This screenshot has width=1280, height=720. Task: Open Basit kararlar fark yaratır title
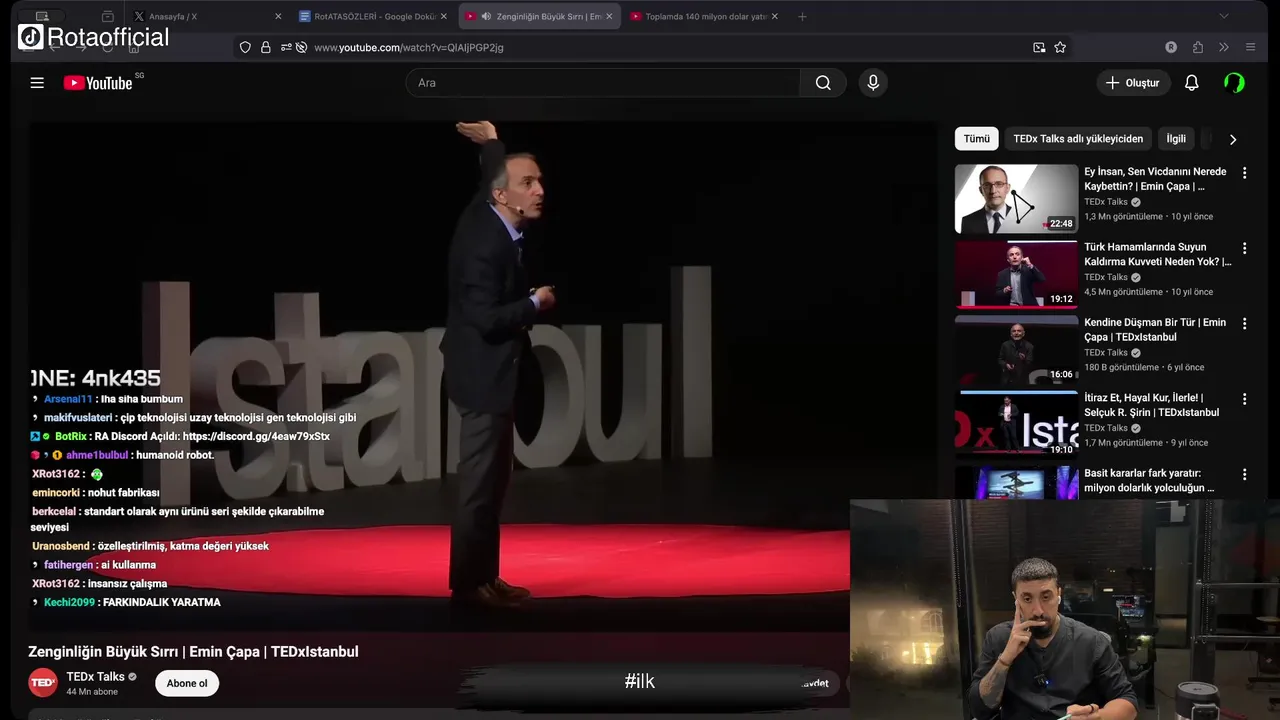click(1149, 480)
